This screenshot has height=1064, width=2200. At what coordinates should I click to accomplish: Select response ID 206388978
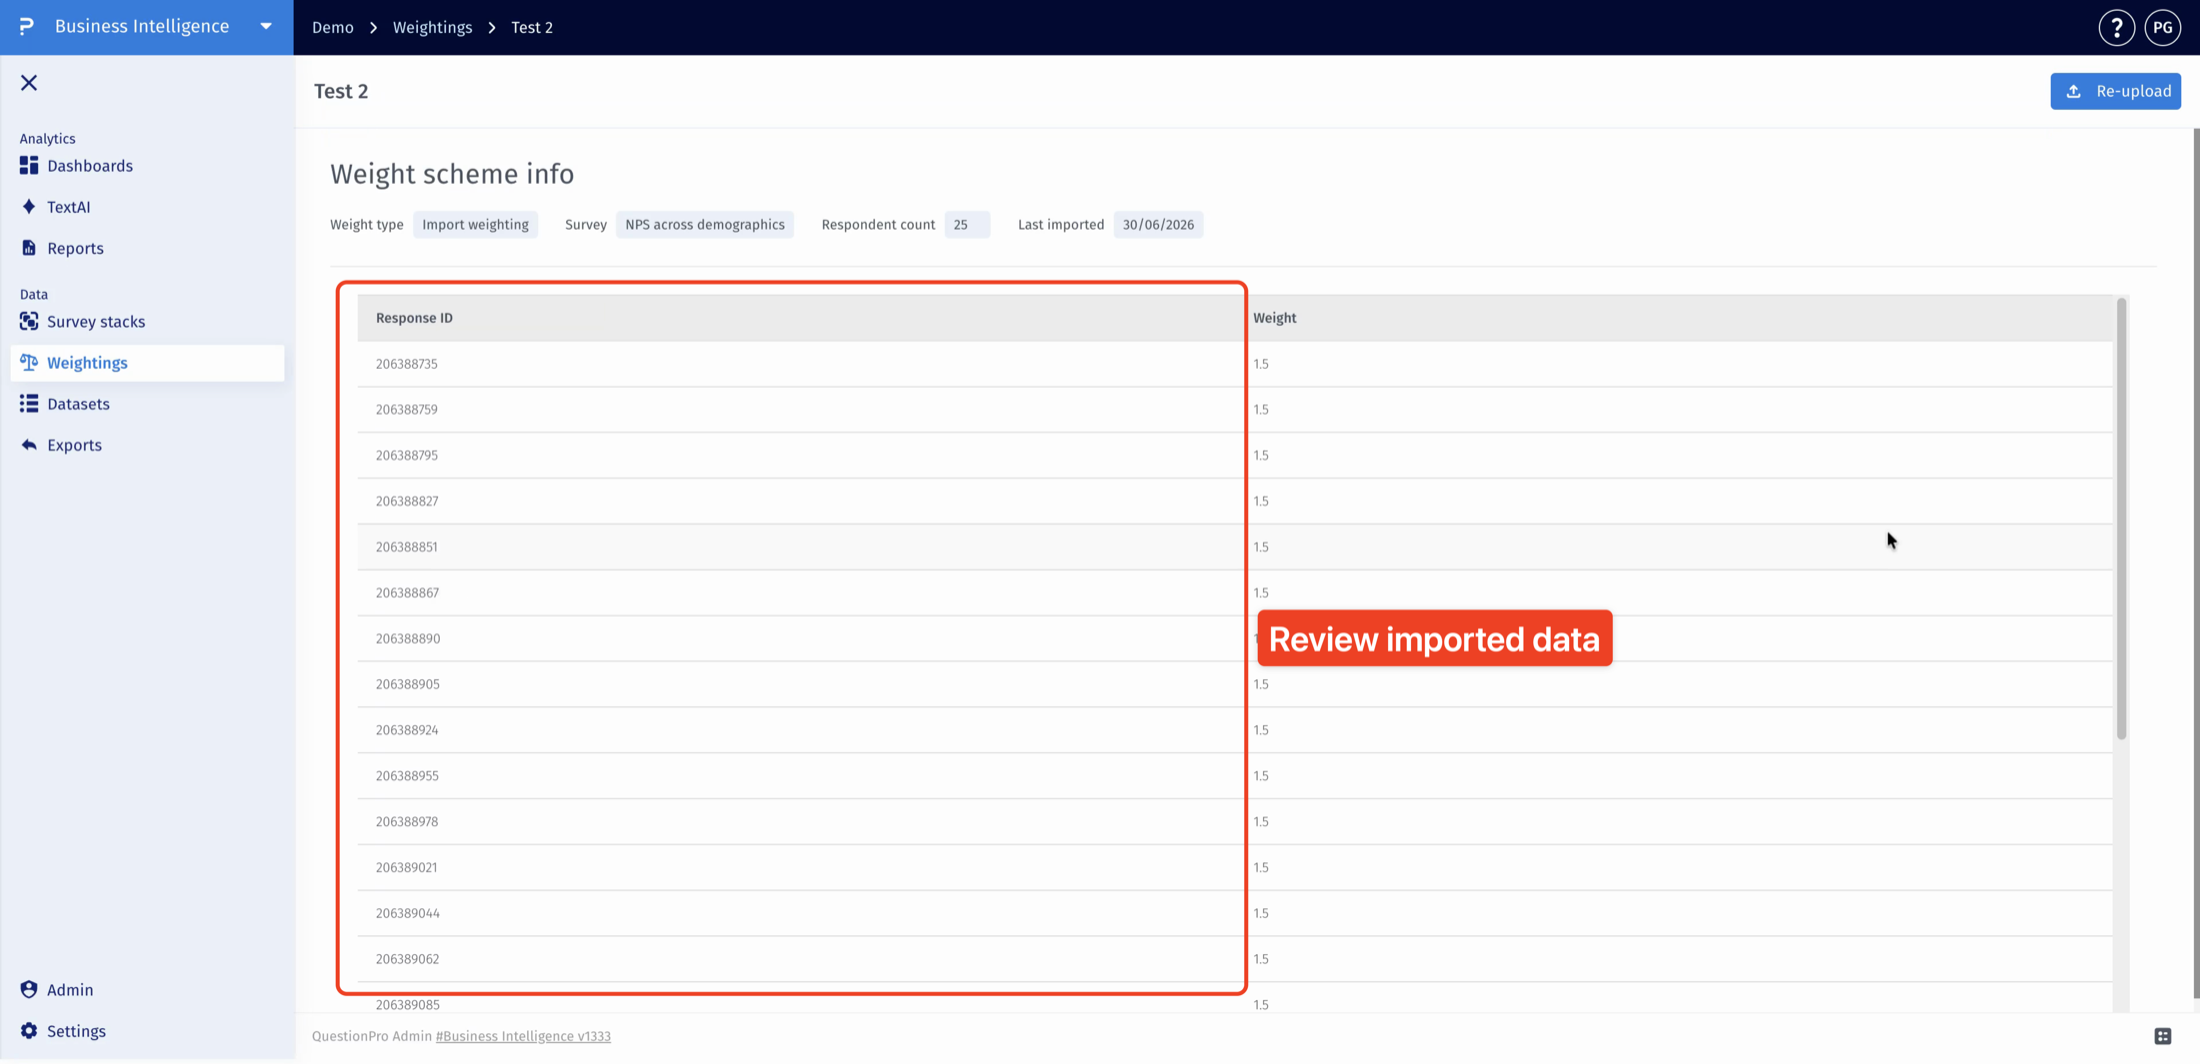(407, 822)
